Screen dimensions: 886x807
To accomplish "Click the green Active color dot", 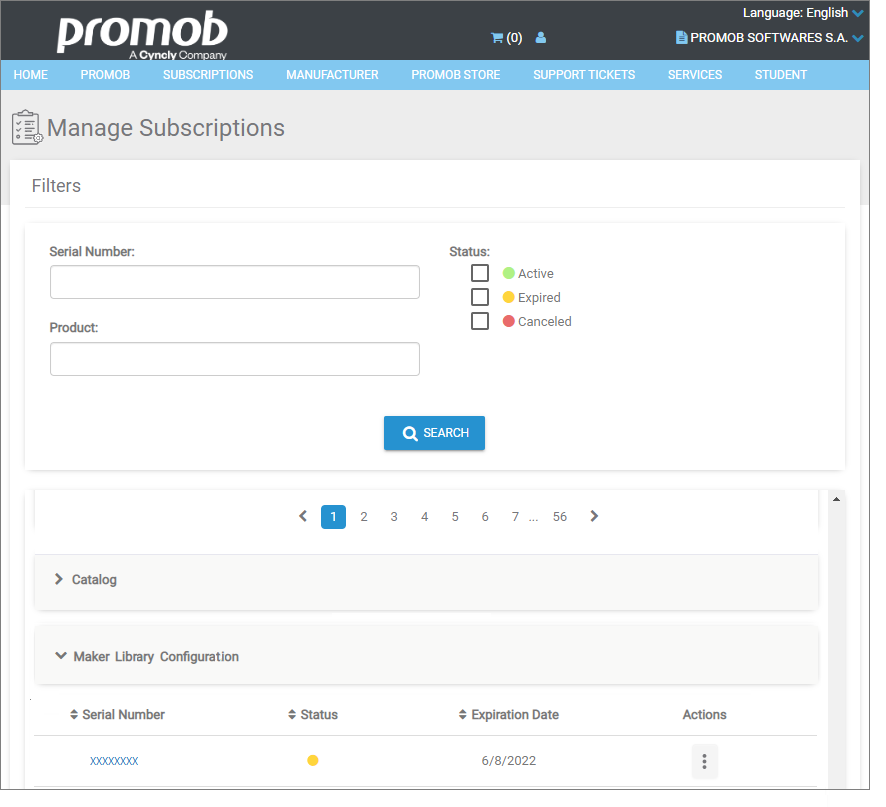I will 509,273.
